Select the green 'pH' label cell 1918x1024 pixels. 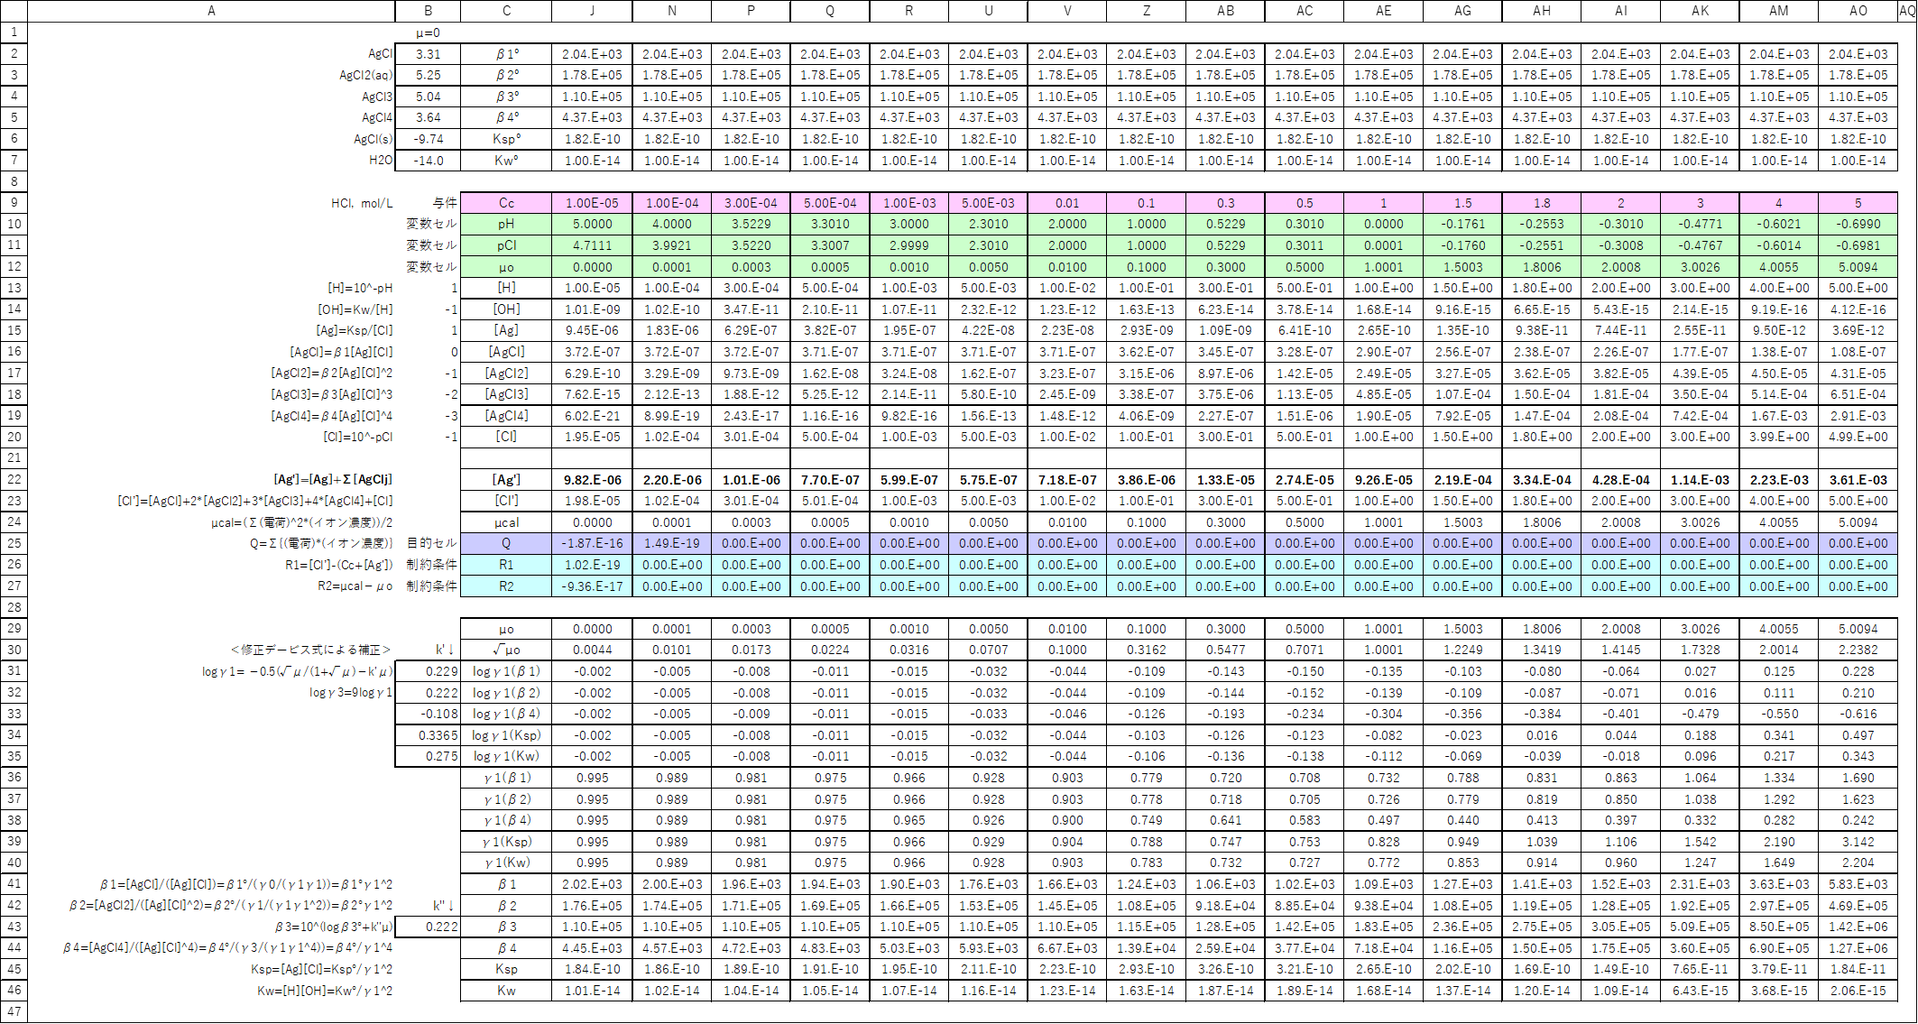[x=506, y=224]
